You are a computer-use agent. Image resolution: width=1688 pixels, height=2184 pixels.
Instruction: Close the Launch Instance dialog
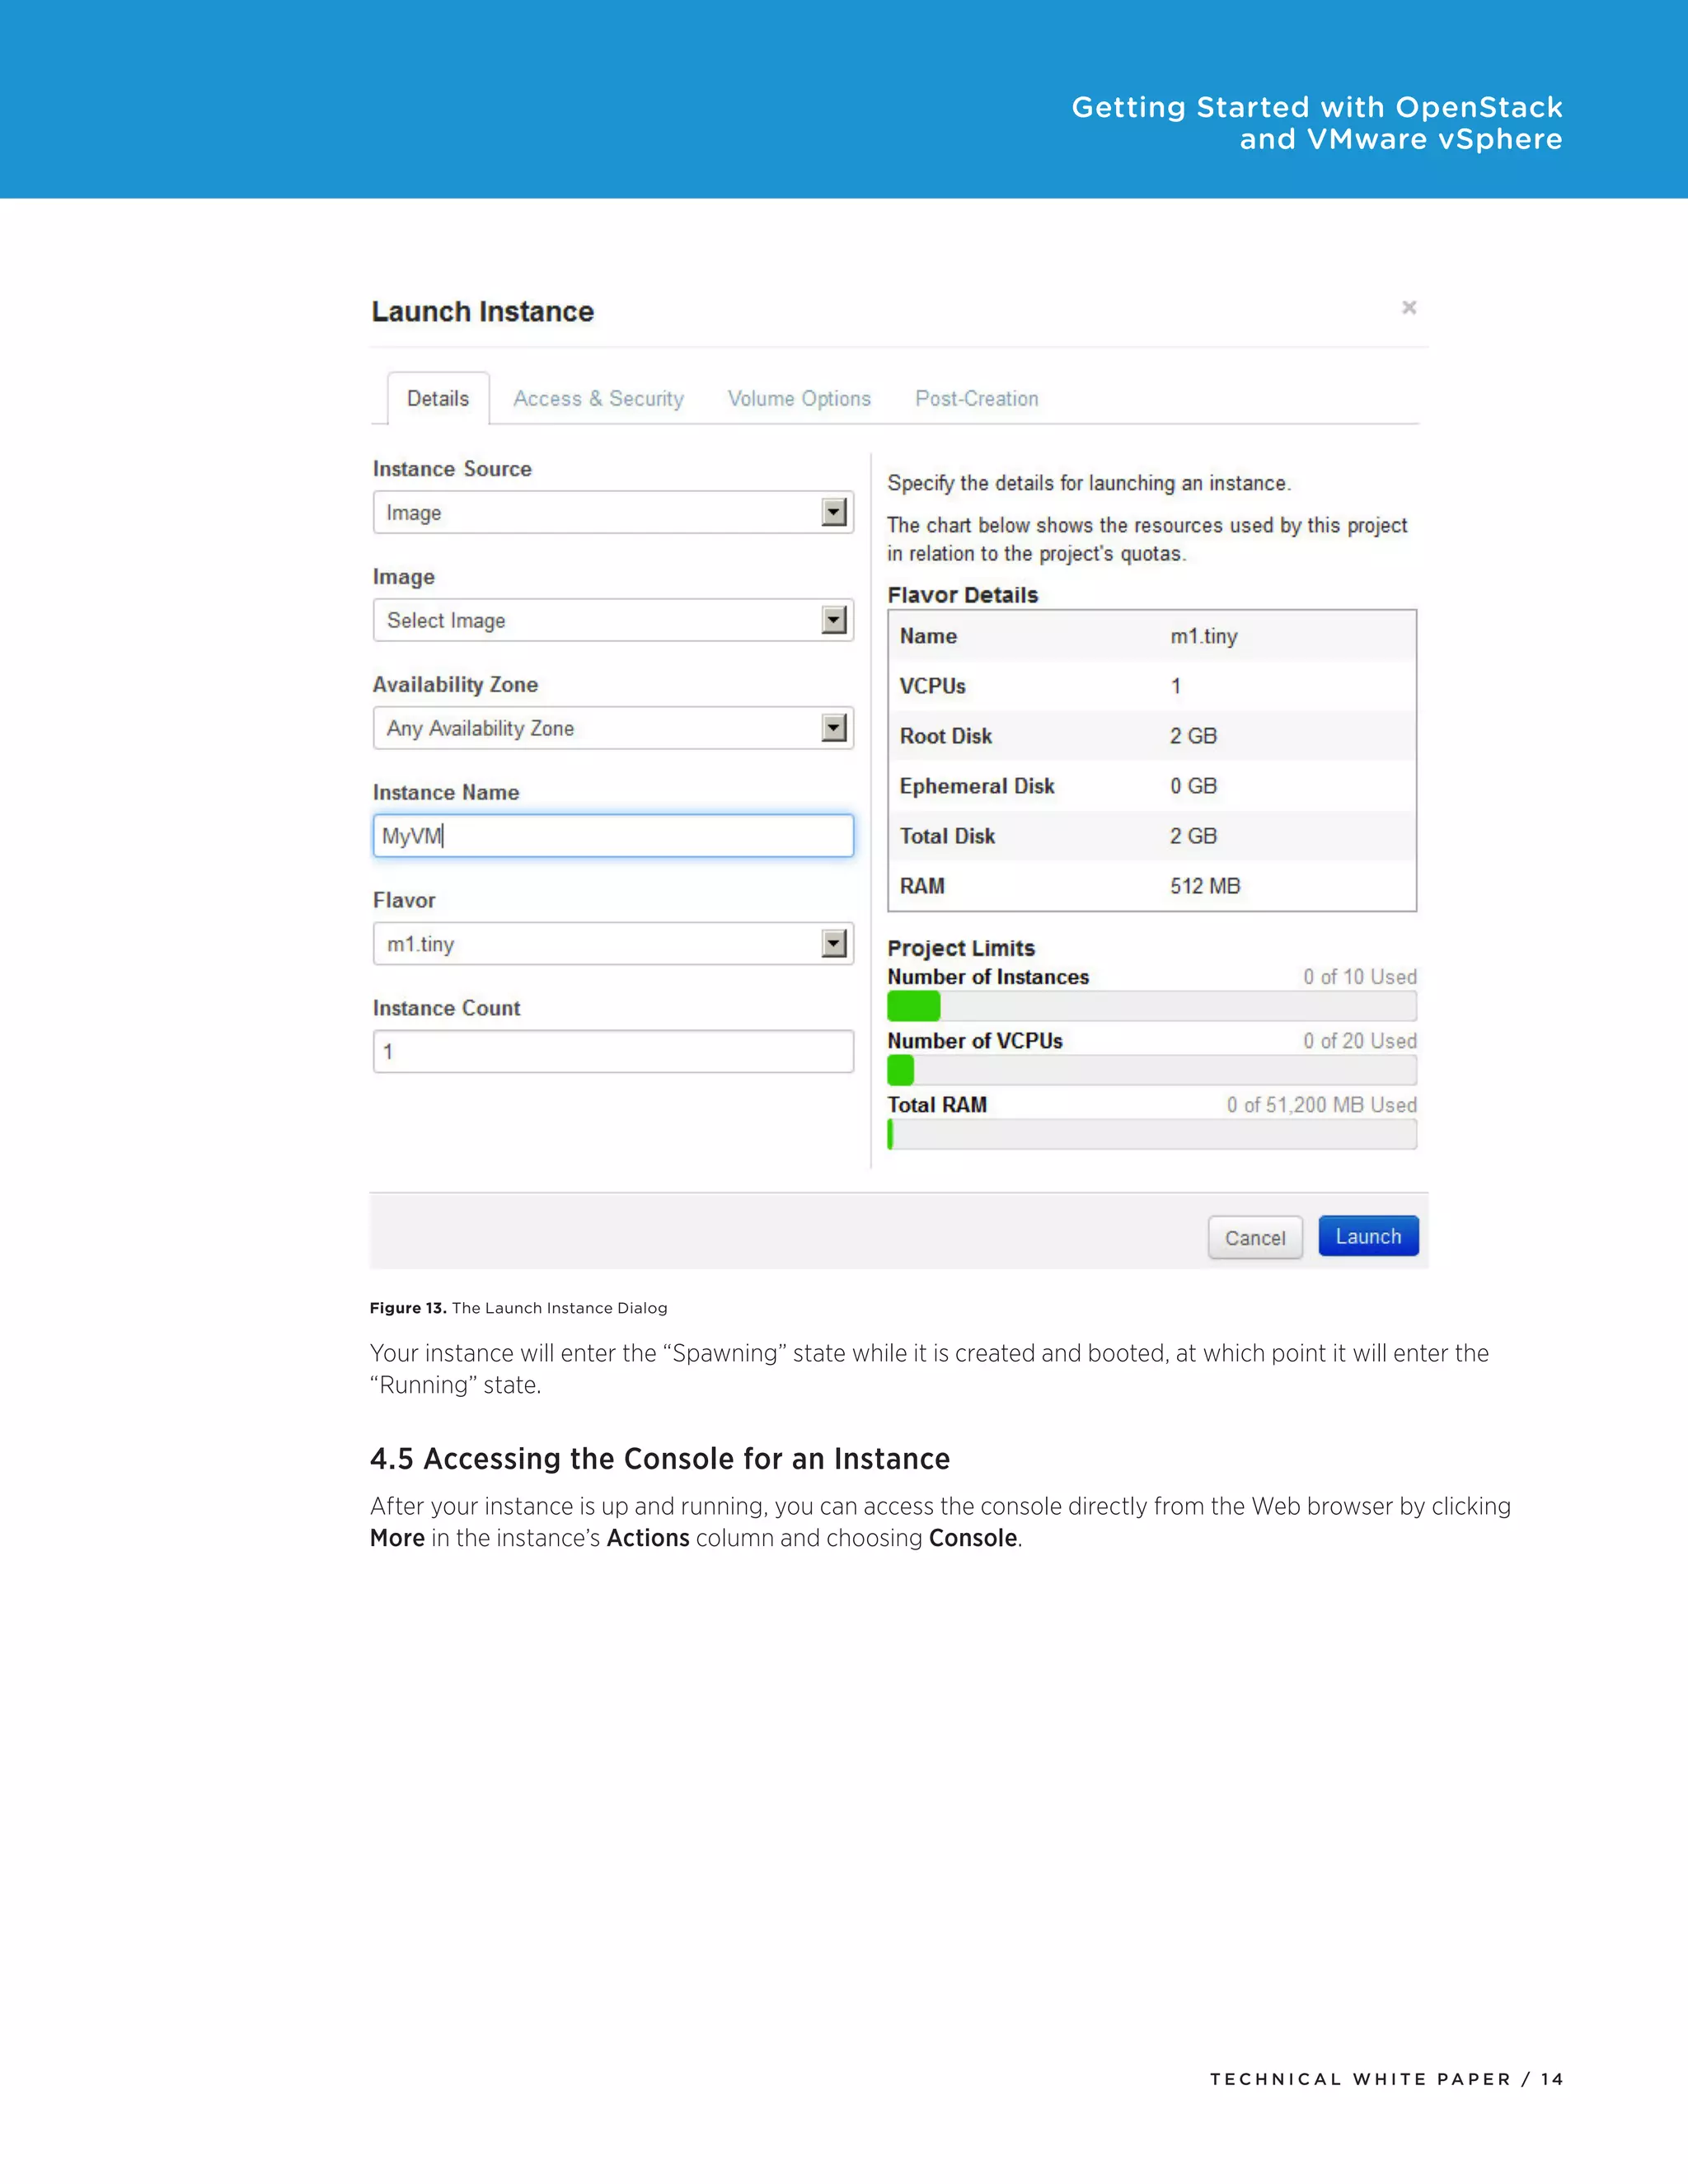pyautogui.click(x=1409, y=307)
